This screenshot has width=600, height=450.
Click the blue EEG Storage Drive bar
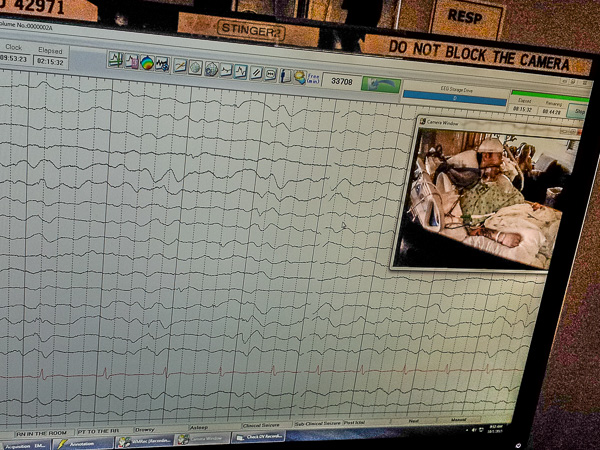pos(455,98)
